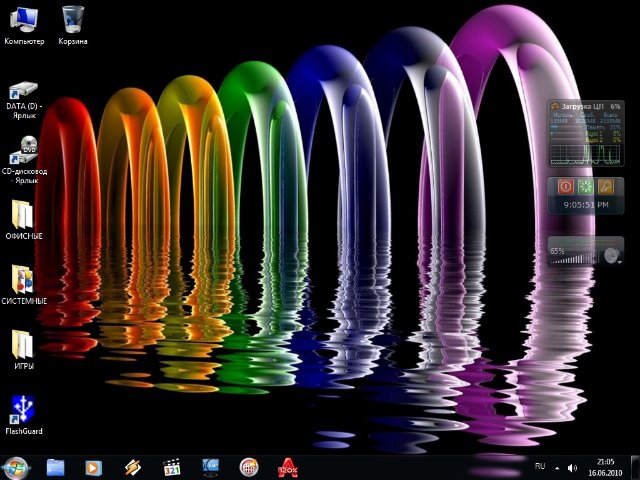
Task: Switch the RU keyboard language indicator
Action: pyautogui.click(x=540, y=467)
